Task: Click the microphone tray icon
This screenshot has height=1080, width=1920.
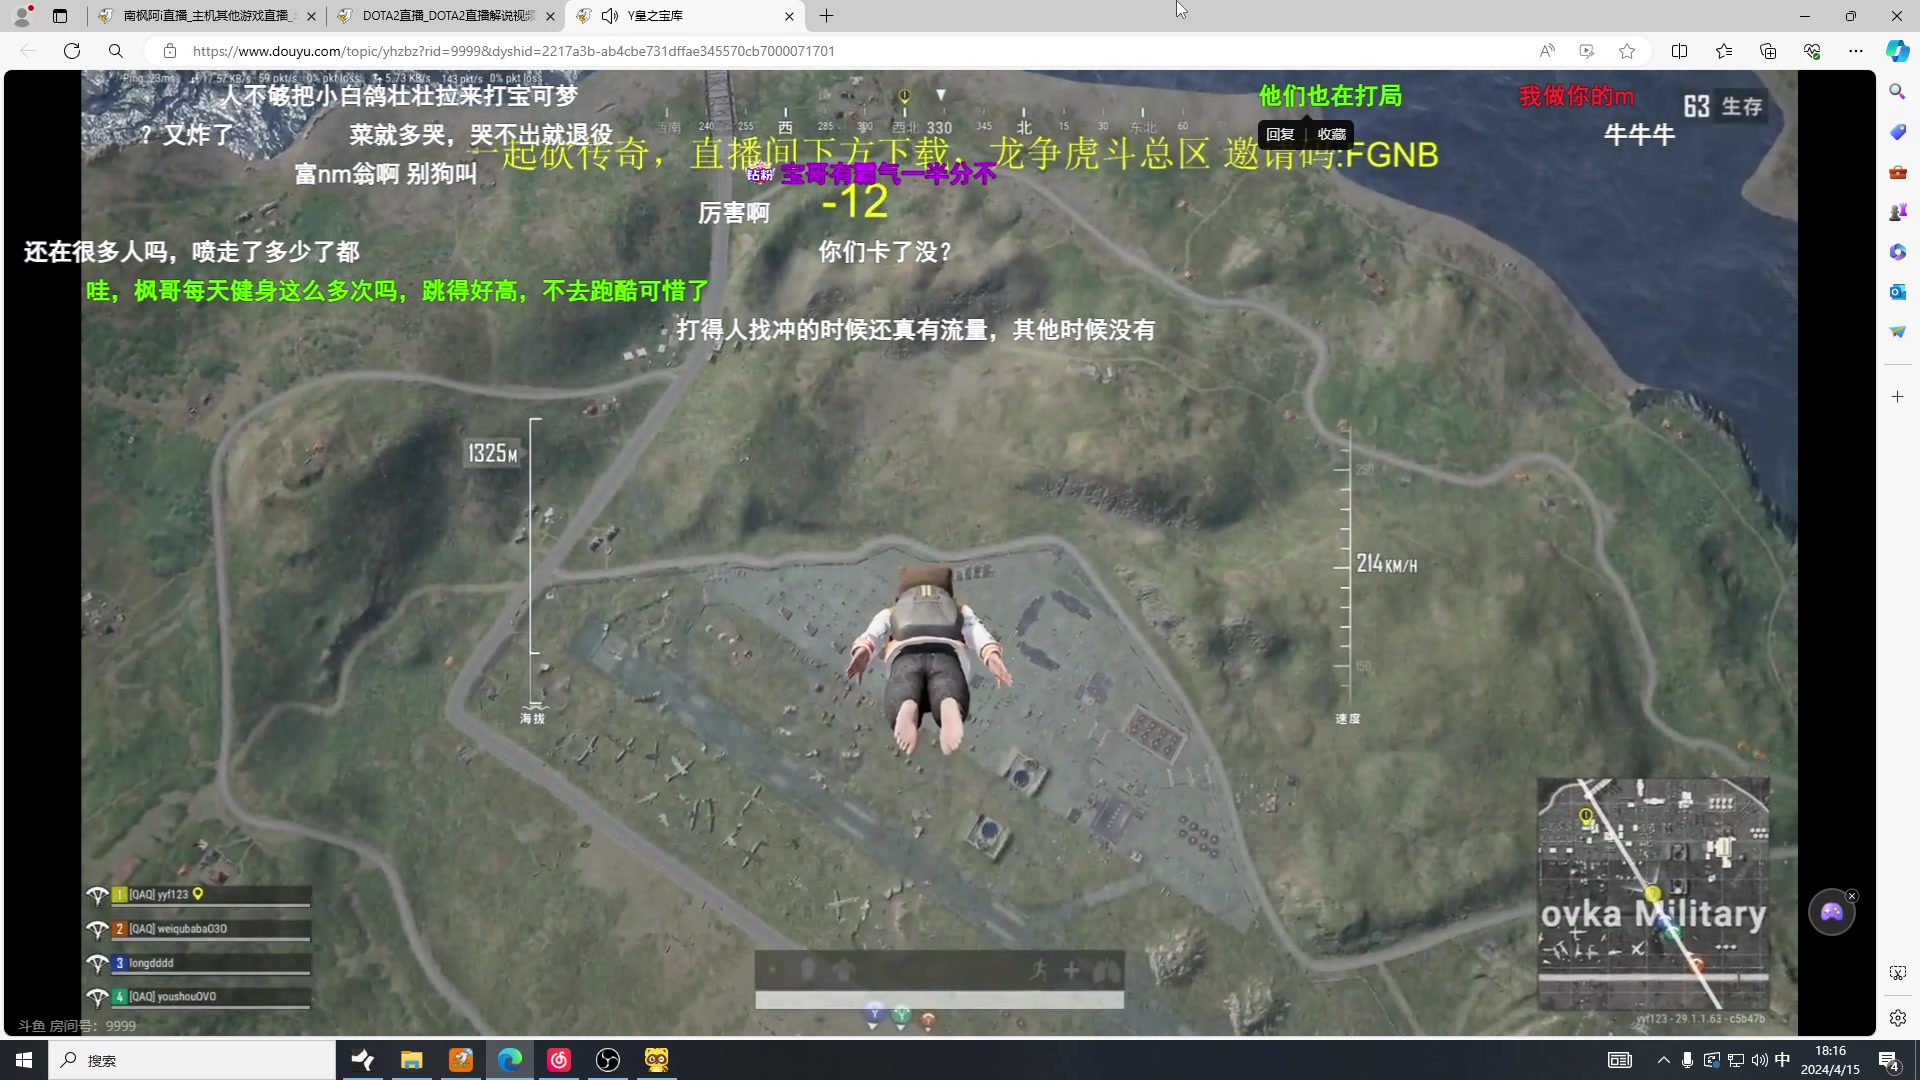Action: pos(1687,1060)
